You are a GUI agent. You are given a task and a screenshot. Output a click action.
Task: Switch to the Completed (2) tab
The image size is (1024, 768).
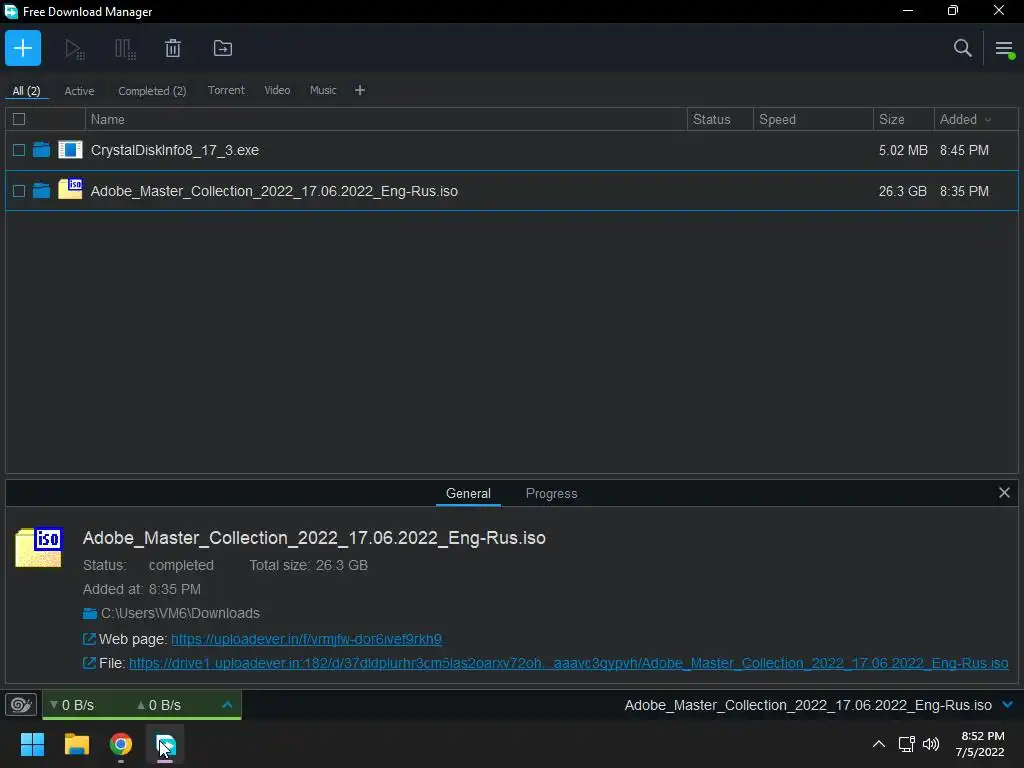pos(152,91)
